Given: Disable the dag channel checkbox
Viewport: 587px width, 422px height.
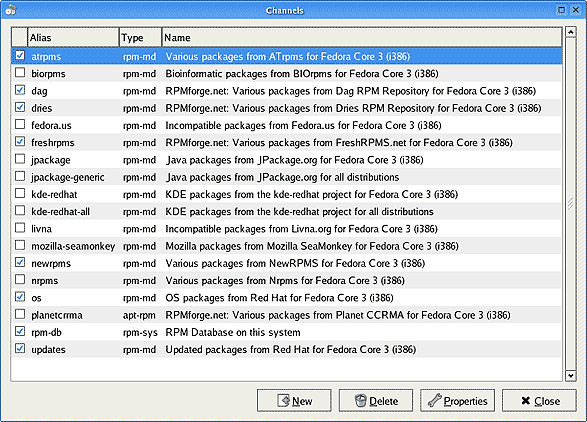Looking at the screenshot, I should 20,90.
